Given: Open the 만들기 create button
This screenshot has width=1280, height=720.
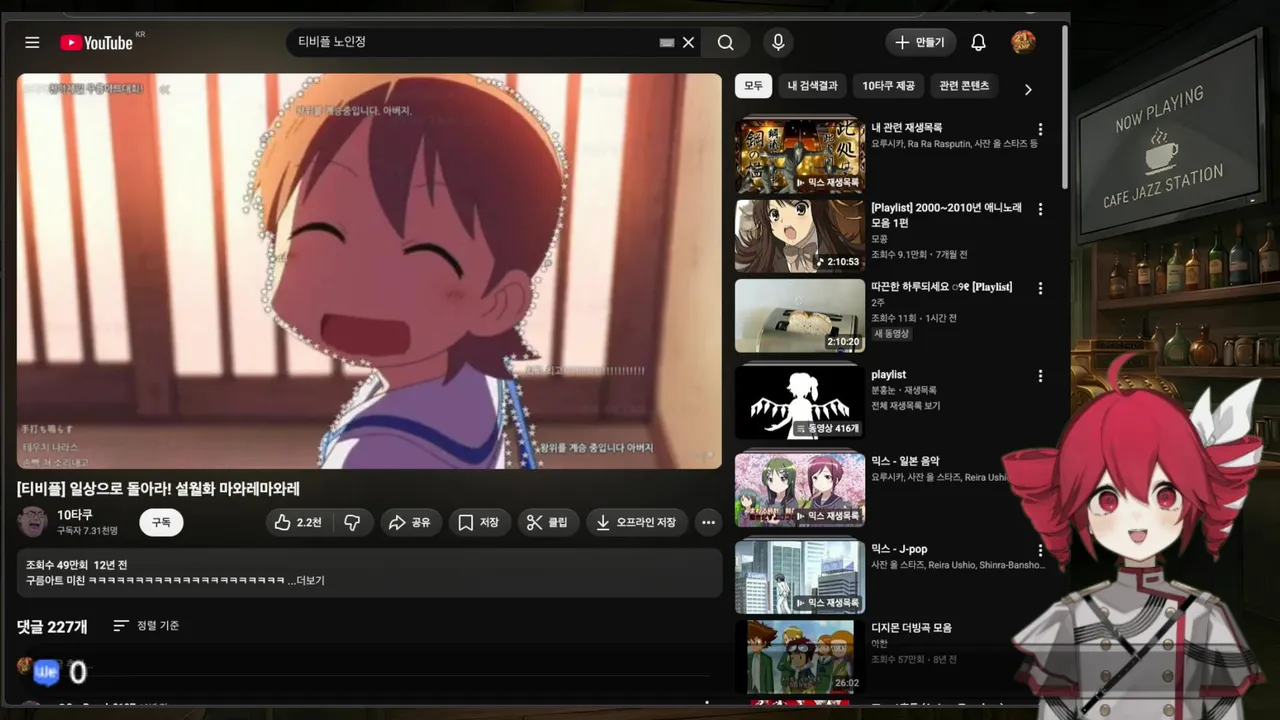Looking at the screenshot, I should tap(920, 42).
